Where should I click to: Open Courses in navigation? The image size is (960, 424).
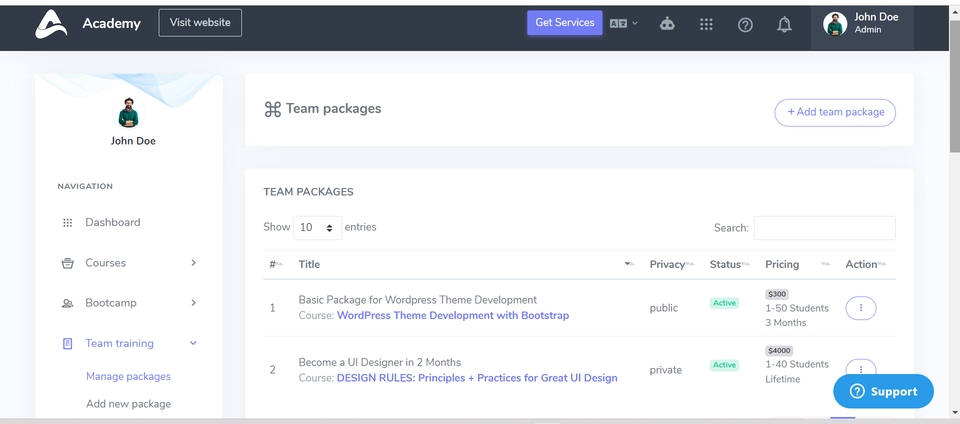tap(105, 263)
